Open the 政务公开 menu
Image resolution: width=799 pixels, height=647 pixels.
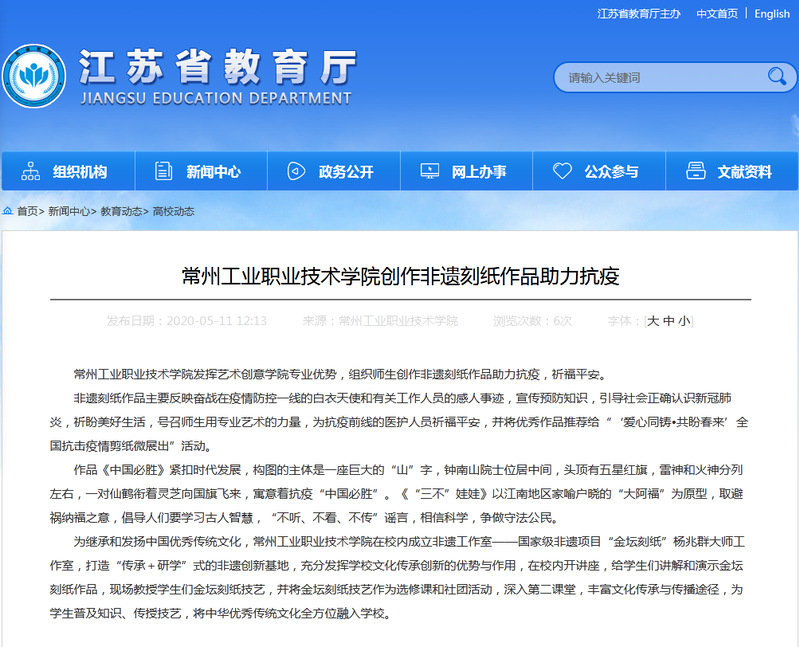(x=334, y=171)
